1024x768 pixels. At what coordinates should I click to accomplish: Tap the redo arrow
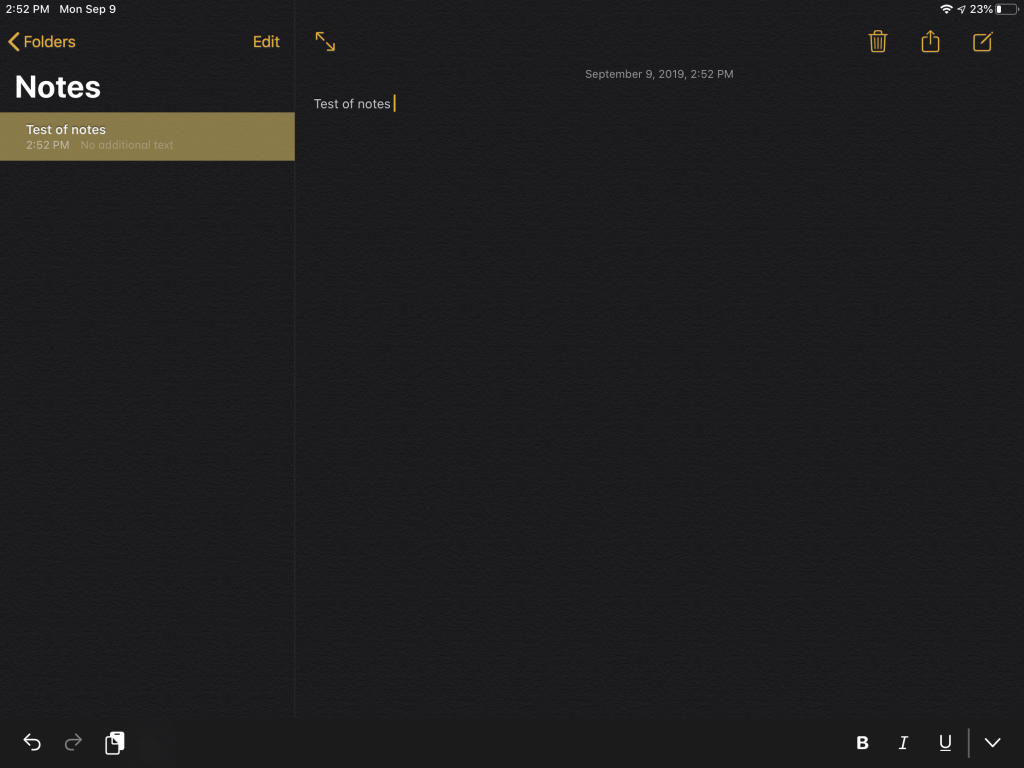[73, 742]
